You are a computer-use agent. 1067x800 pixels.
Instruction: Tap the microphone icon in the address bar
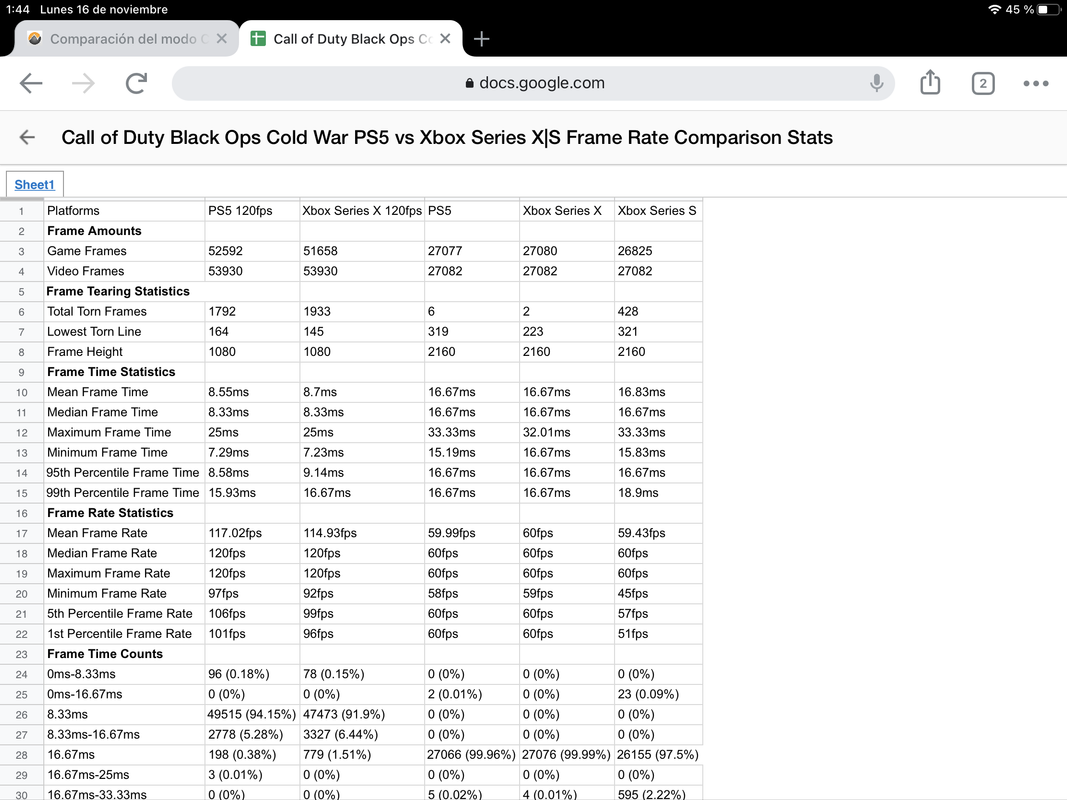[x=876, y=83]
